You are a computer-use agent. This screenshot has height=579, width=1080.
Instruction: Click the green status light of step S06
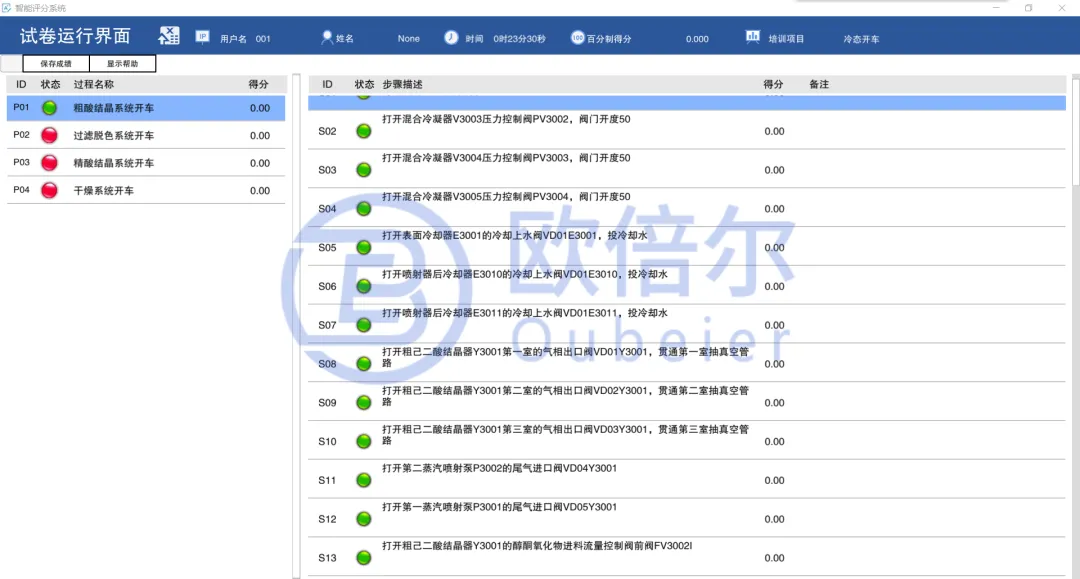point(364,286)
